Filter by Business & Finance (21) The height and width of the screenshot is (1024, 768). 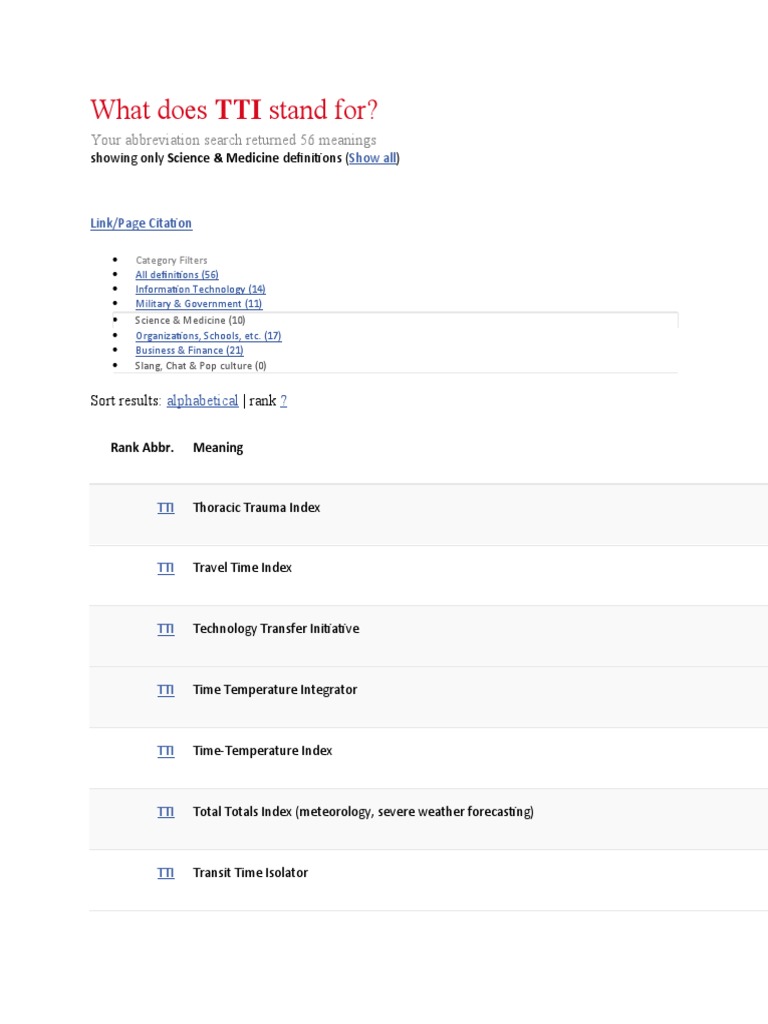click(189, 351)
